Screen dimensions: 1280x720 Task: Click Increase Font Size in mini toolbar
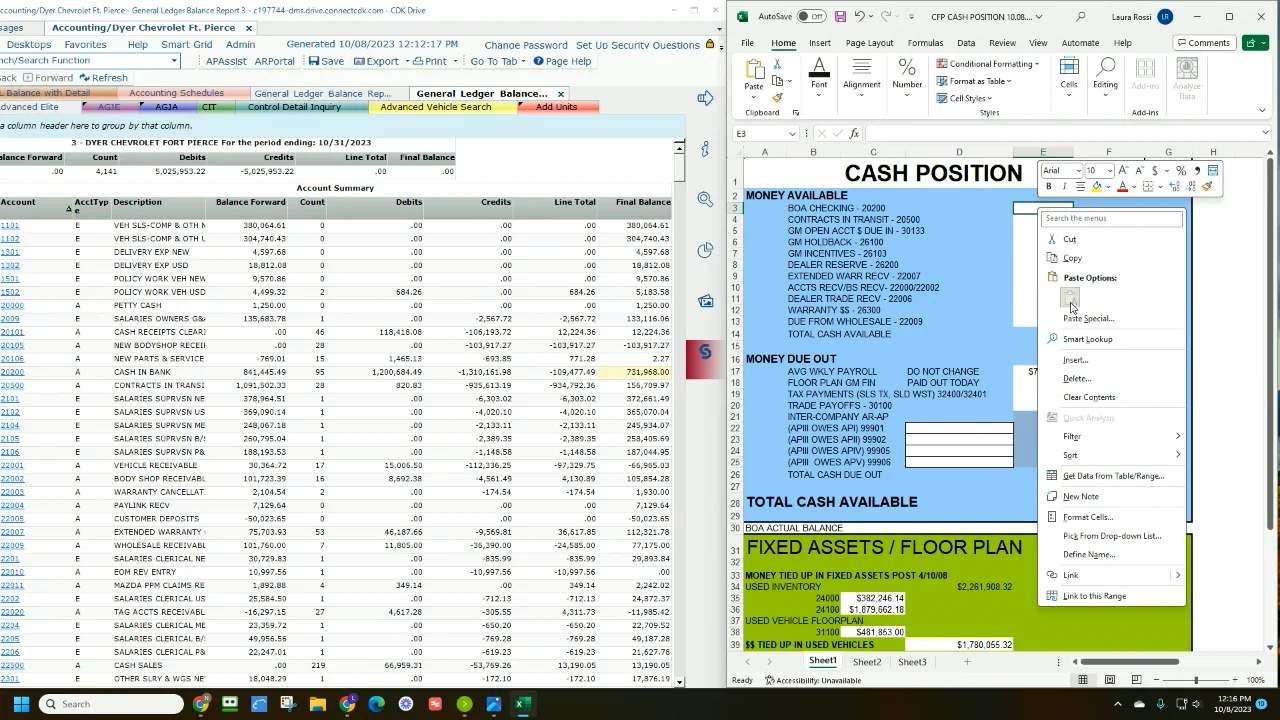[1123, 171]
